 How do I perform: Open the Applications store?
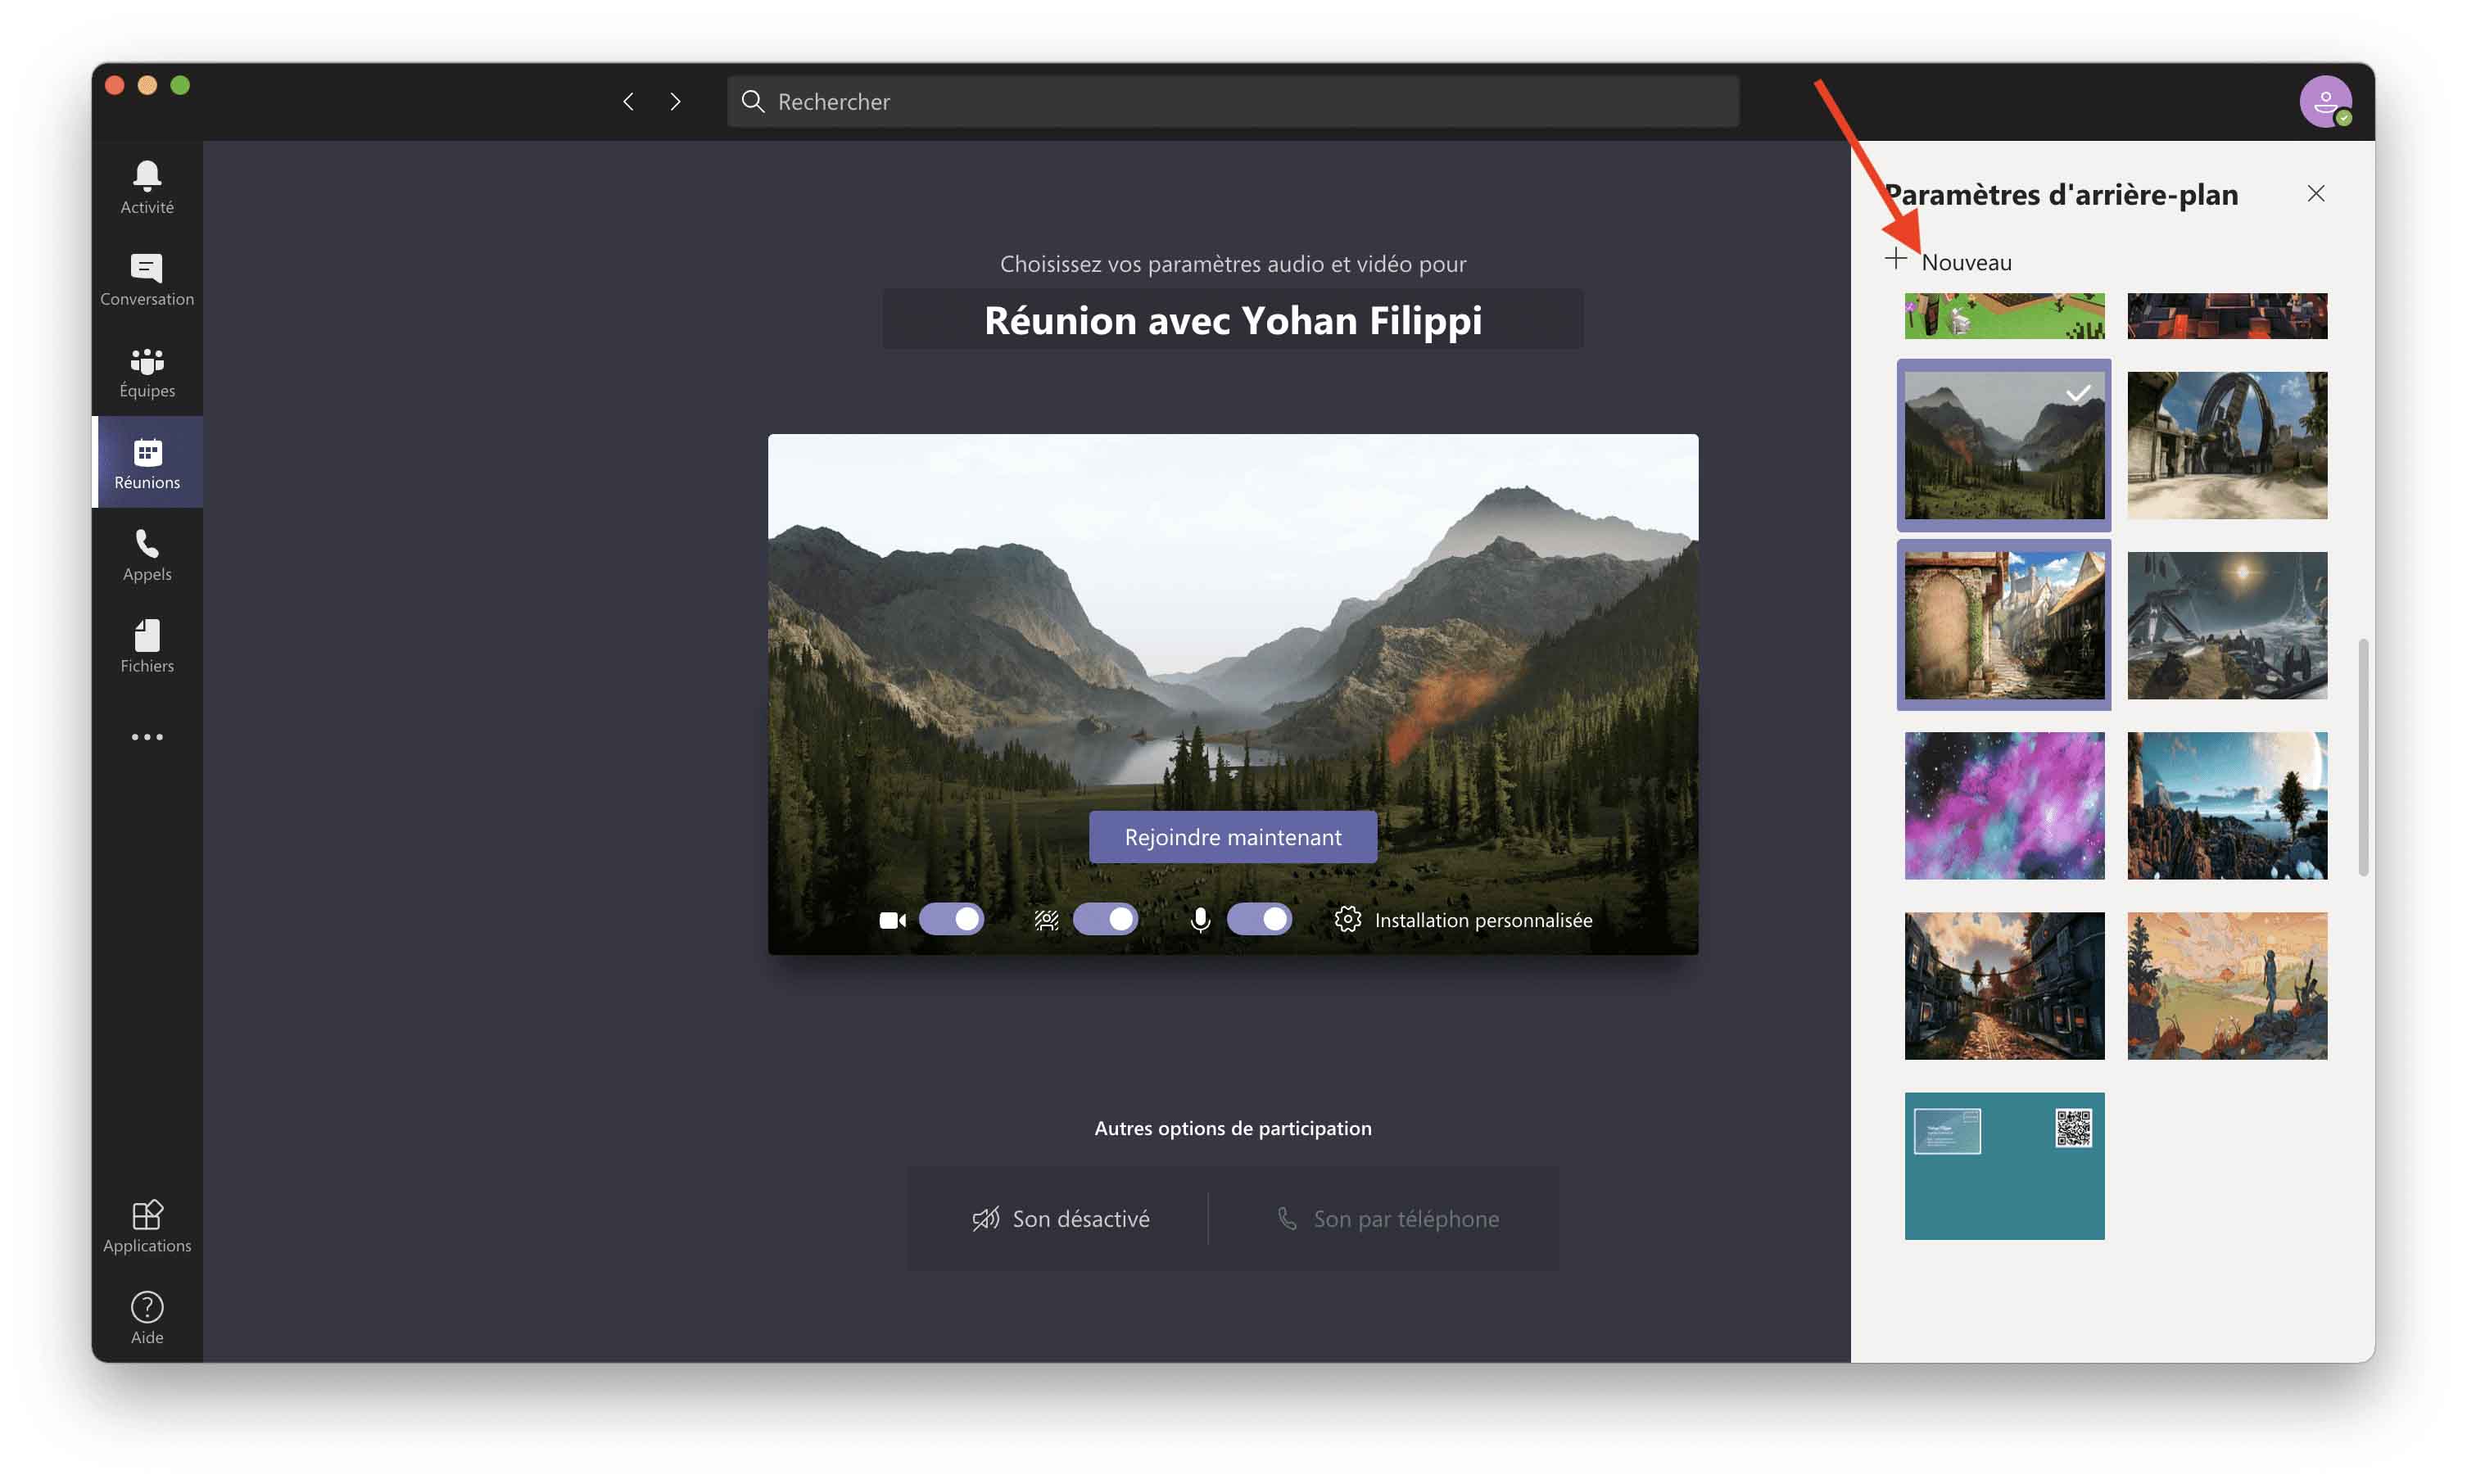click(x=147, y=1226)
